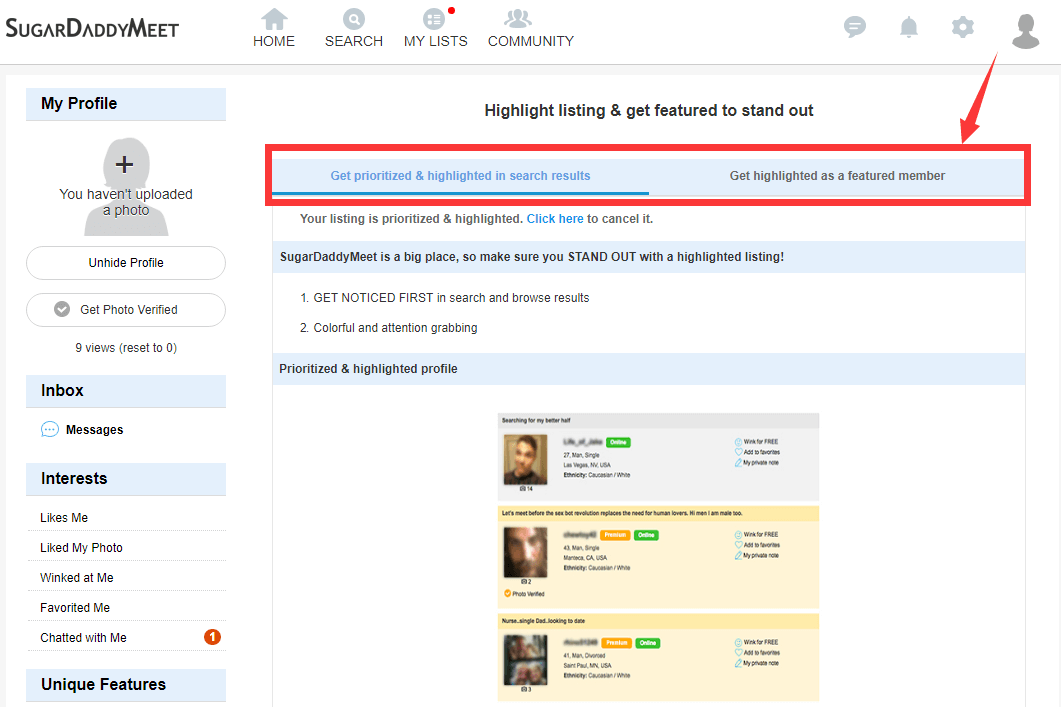The width and height of the screenshot is (1061, 707).
Task: Click the MY LISTS menu label
Action: tap(436, 41)
